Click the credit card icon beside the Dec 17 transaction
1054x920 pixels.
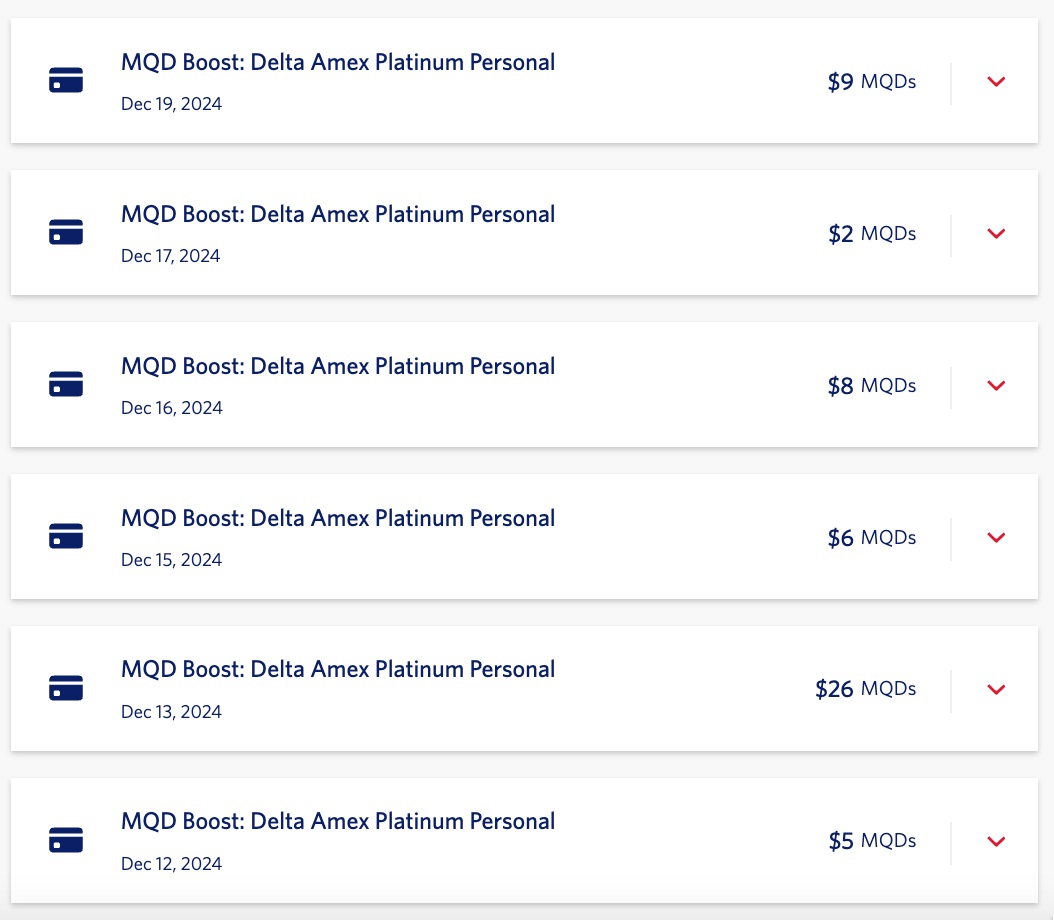66,231
